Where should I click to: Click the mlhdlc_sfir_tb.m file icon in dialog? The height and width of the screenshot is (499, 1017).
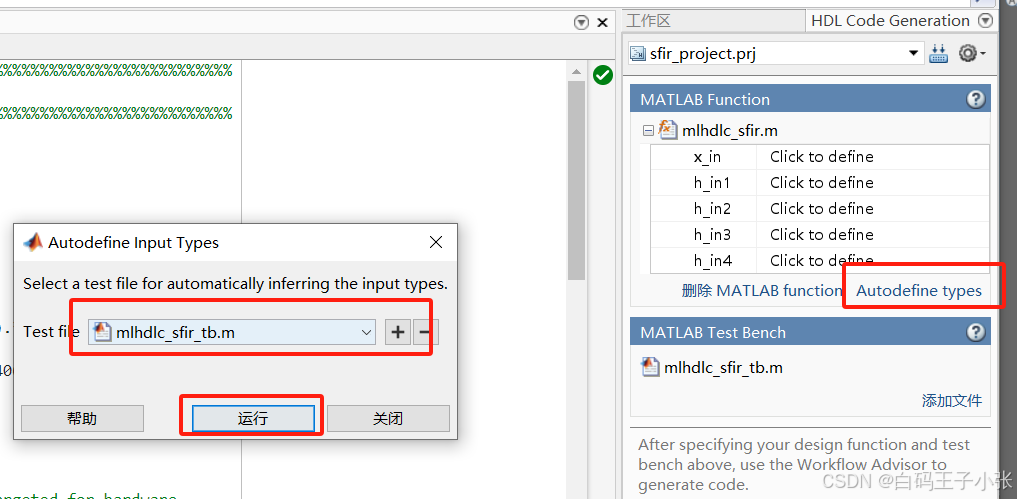point(103,332)
